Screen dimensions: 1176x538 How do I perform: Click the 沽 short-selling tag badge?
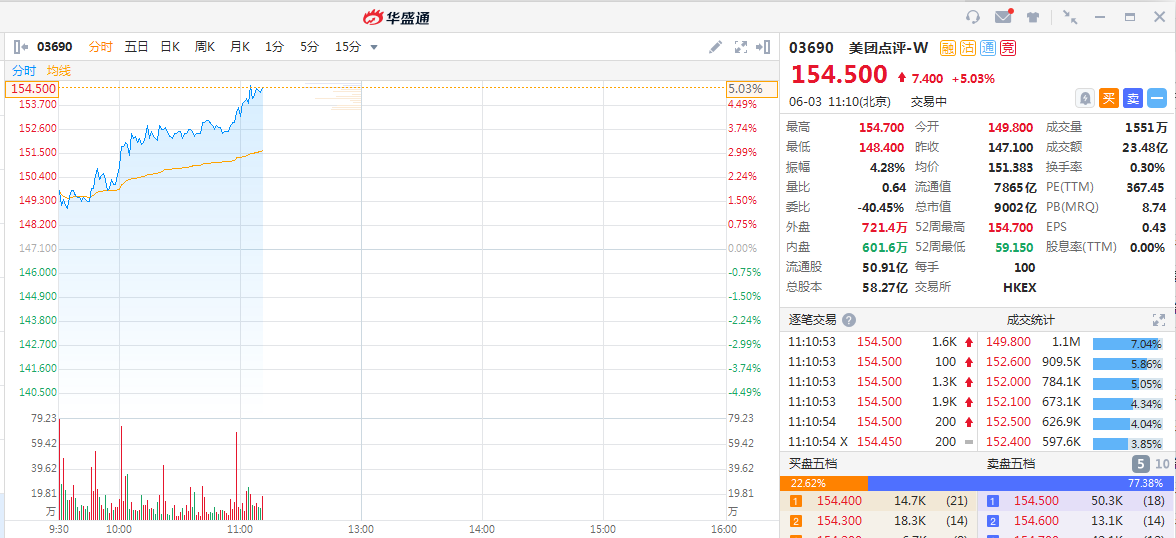(968, 48)
